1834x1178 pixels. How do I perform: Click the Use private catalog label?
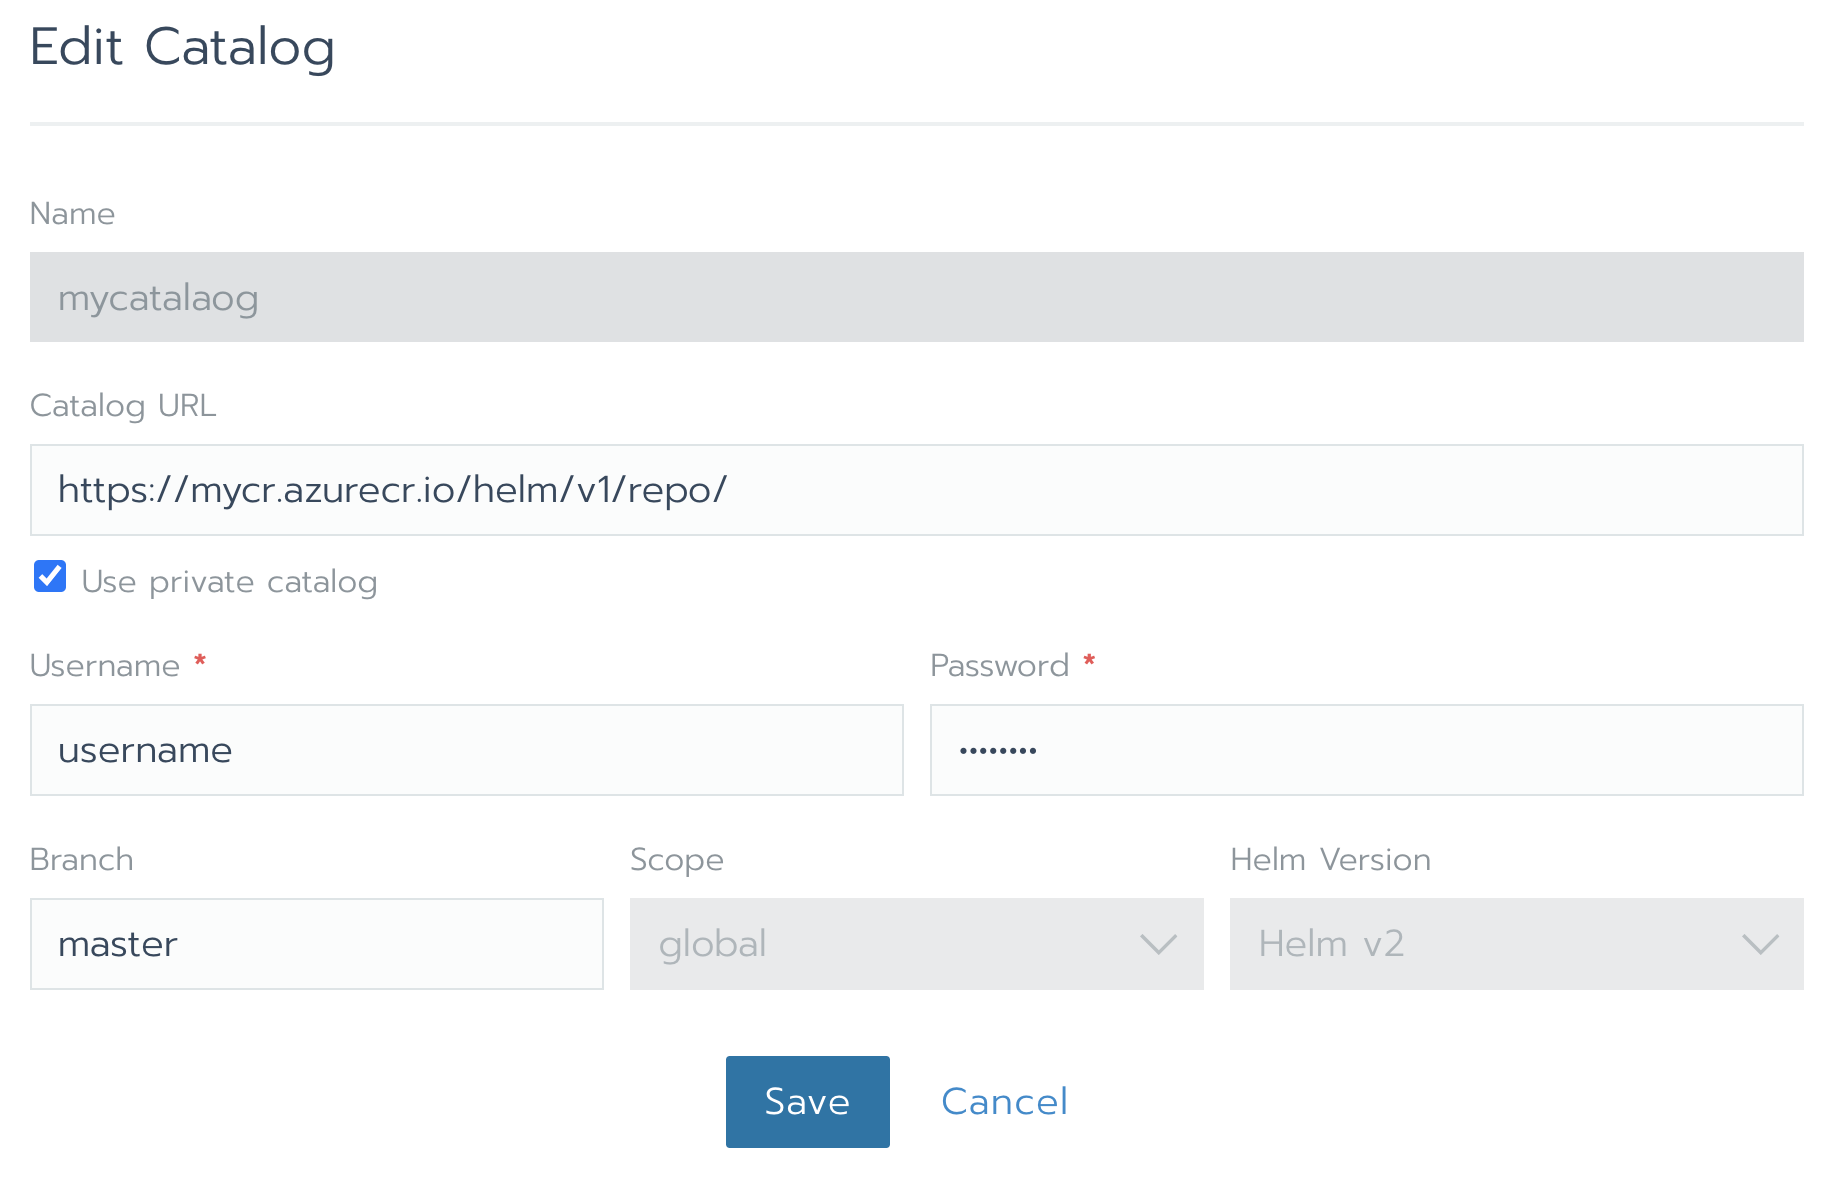coord(229,582)
